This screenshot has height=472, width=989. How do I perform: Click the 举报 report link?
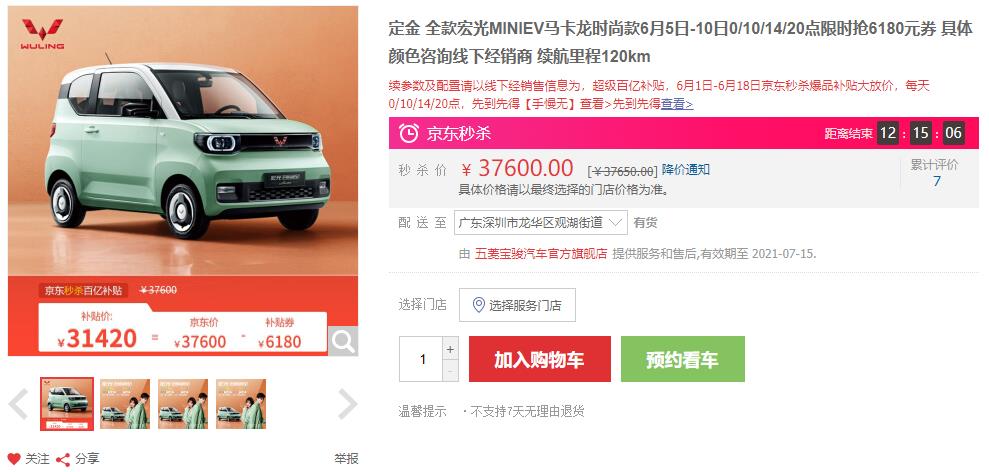point(346,459)
